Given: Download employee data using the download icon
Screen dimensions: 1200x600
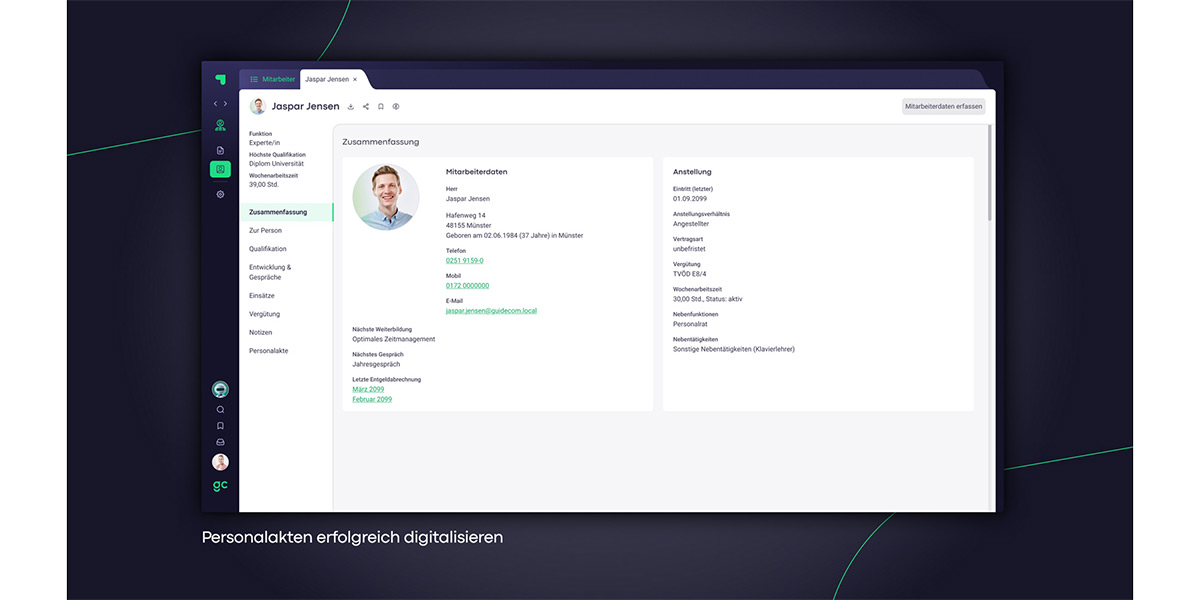Looking at the screenshot, I should (x=350, y=105).
